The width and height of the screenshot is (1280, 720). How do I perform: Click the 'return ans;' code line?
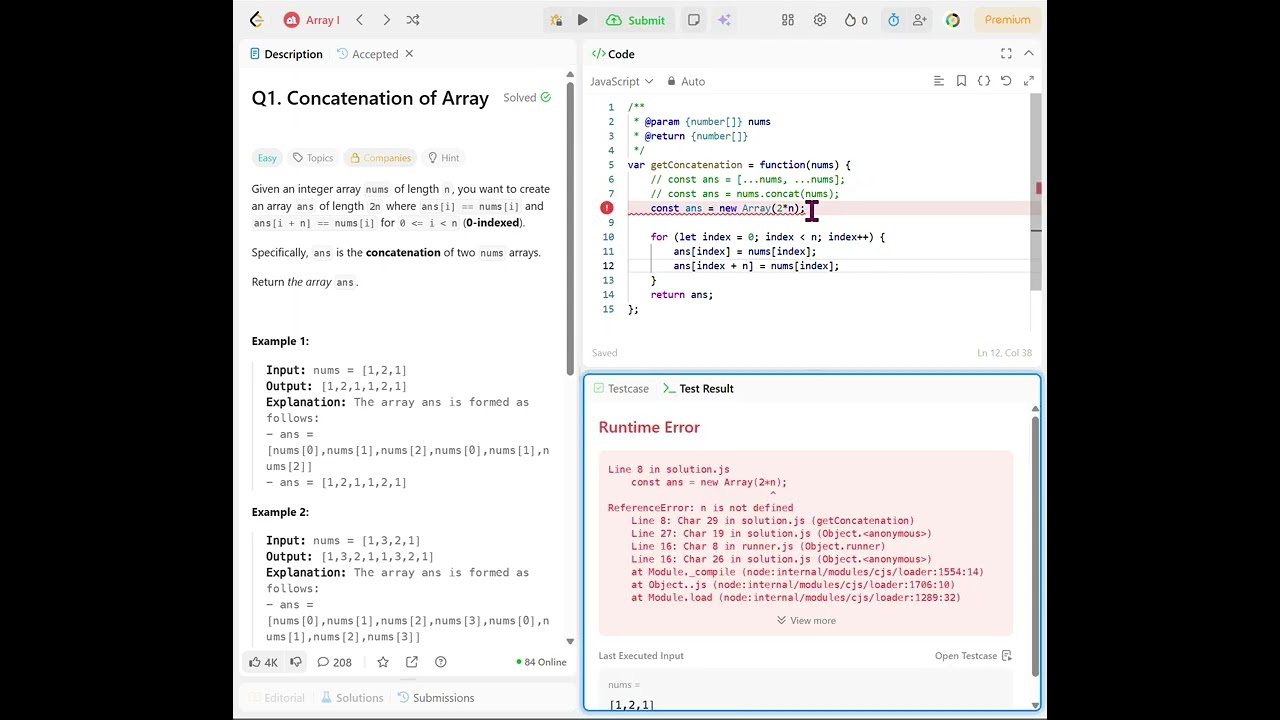(682, 295)
